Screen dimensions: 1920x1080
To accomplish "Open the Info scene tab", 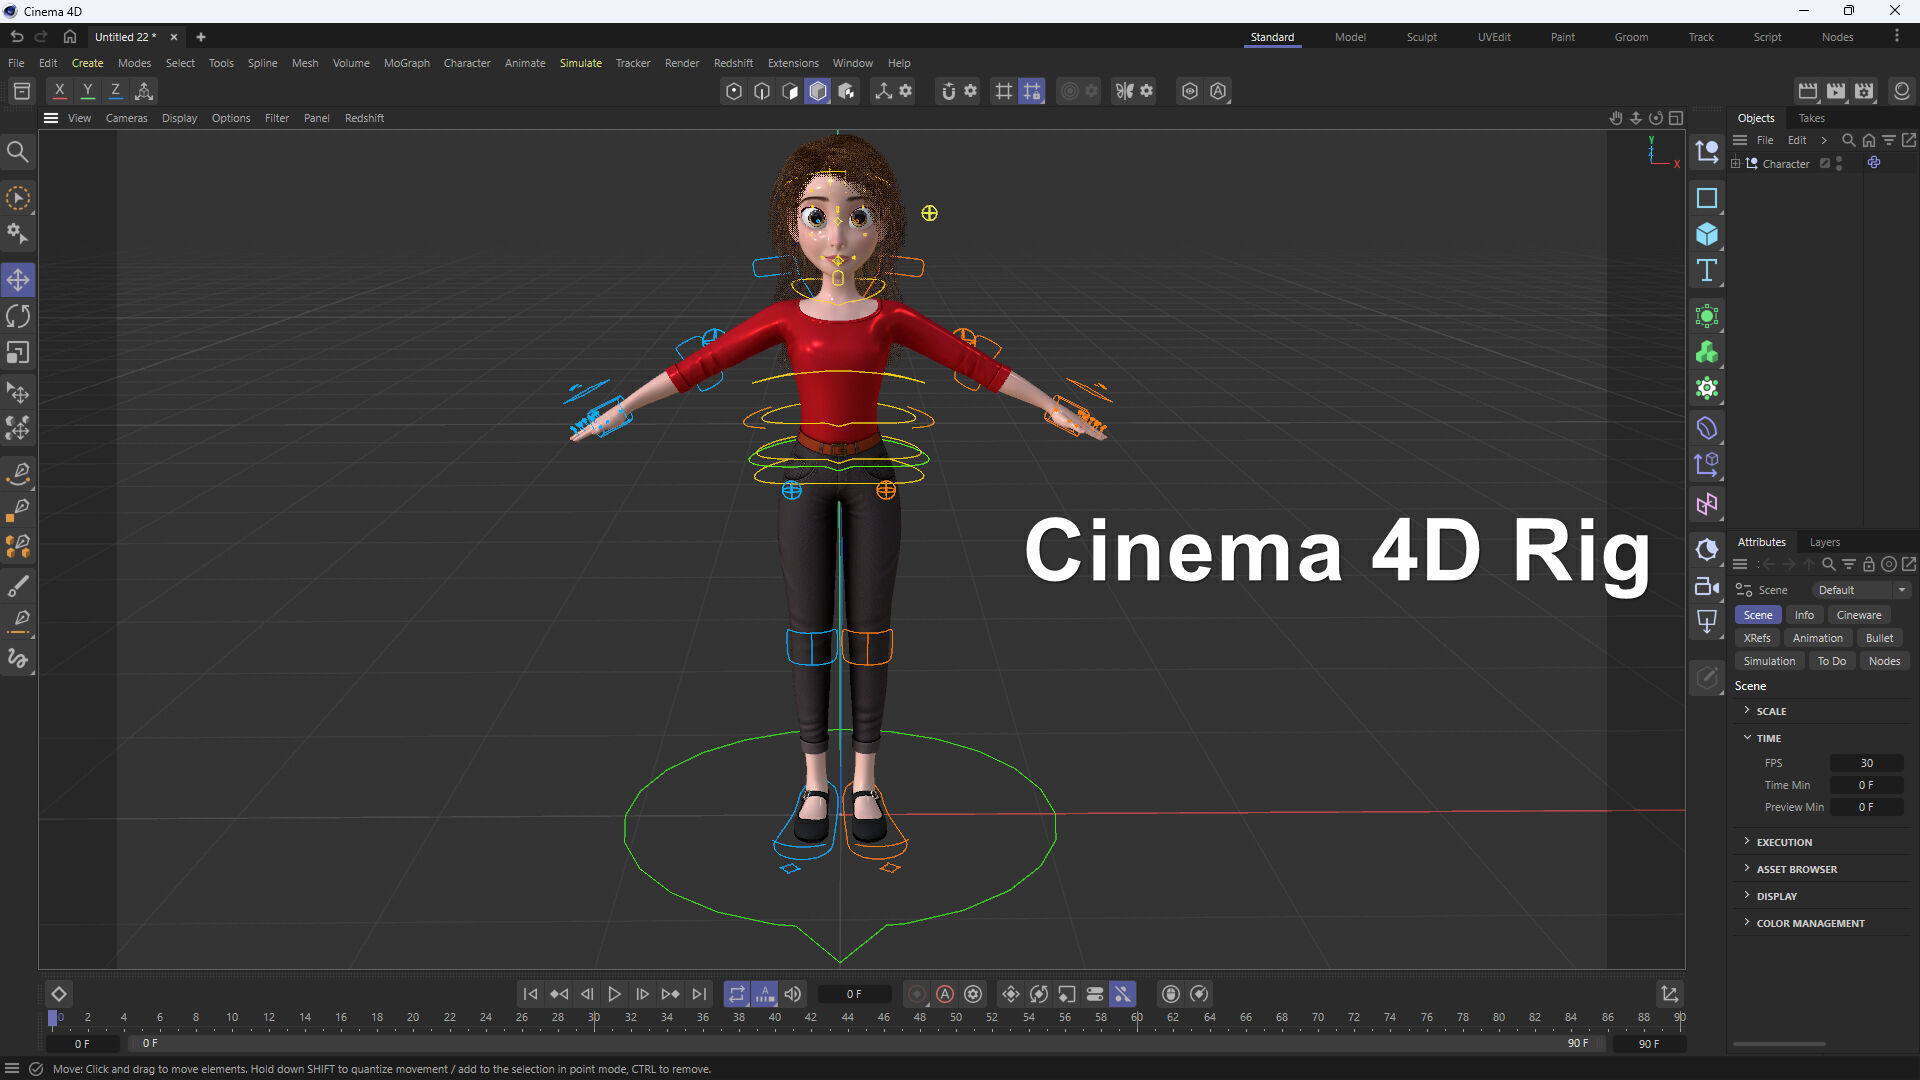I will 1804,615.
